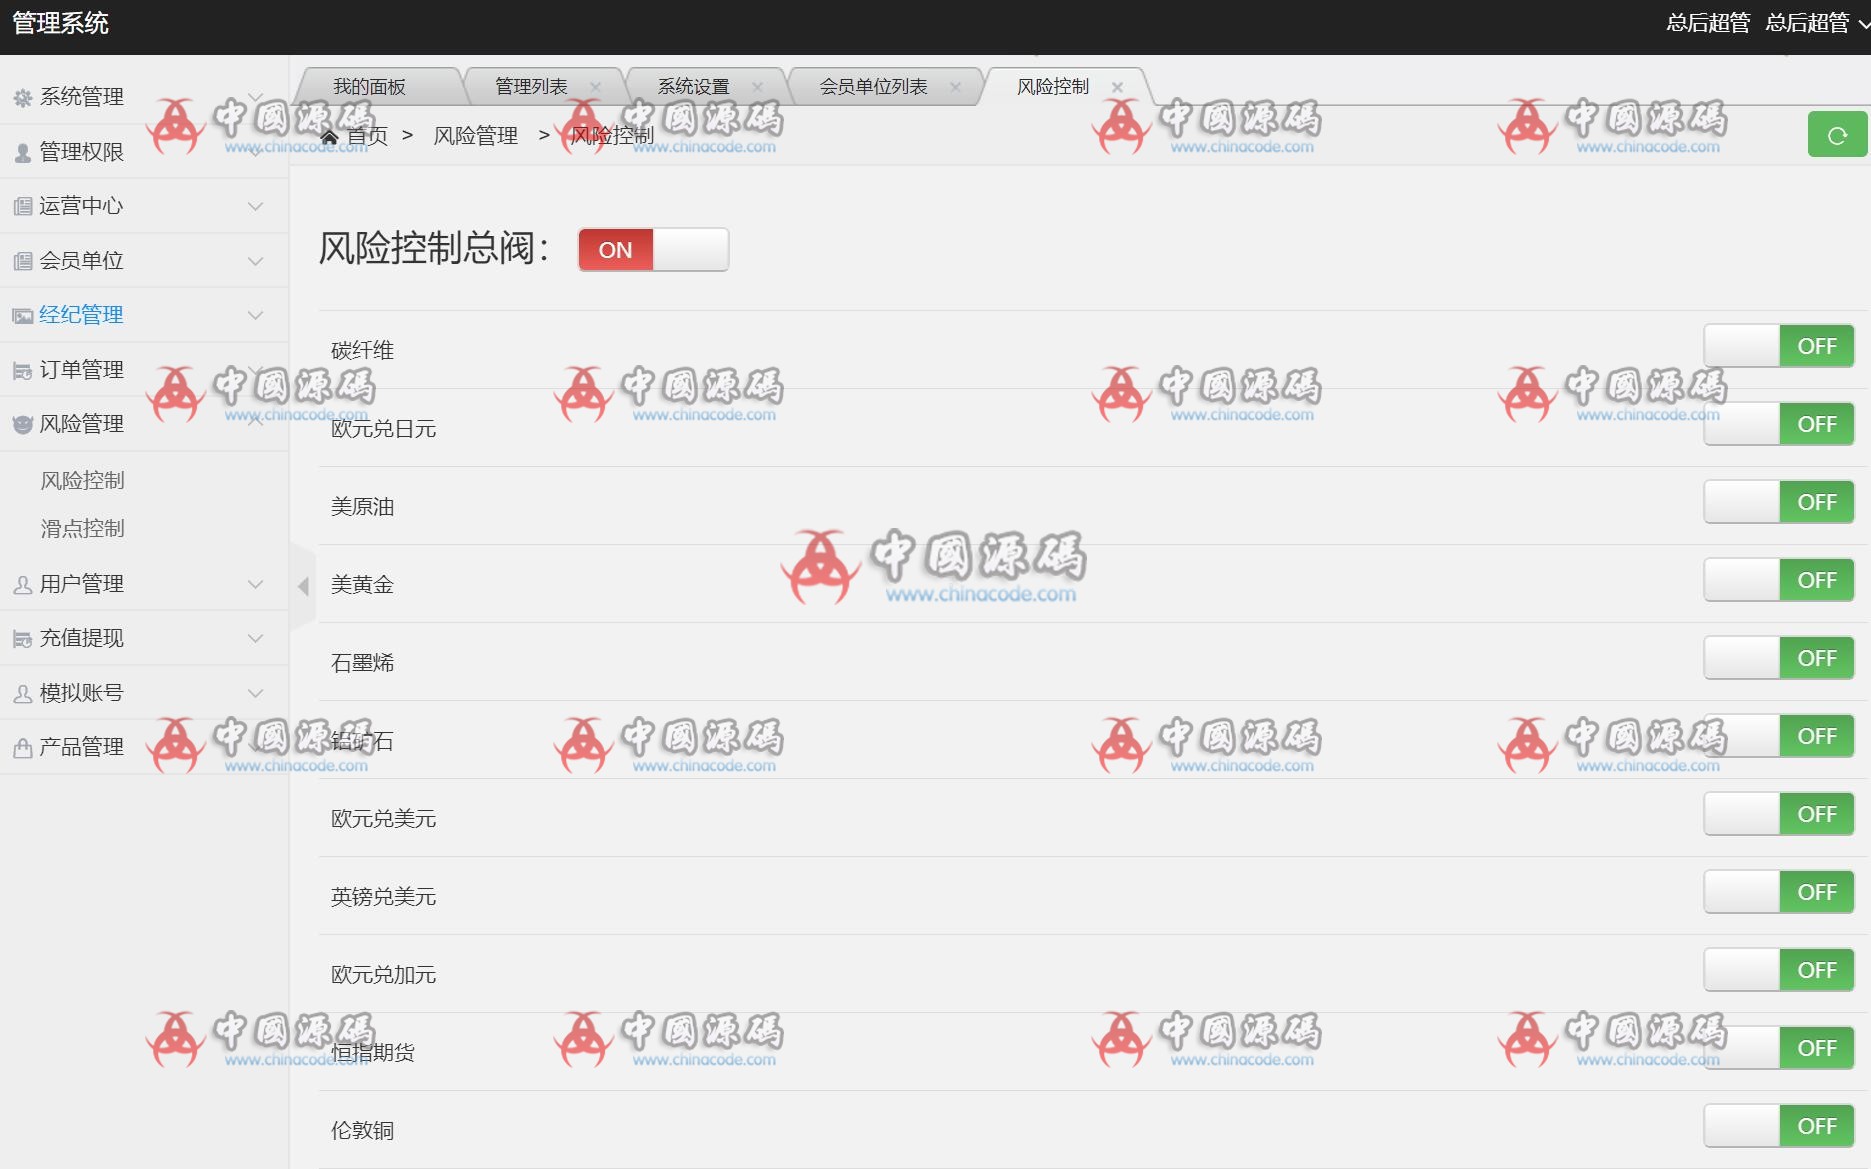Click the 美原油 row label
The image size is (1871, 1169).
pyautogui.click(x=363, y=507)
